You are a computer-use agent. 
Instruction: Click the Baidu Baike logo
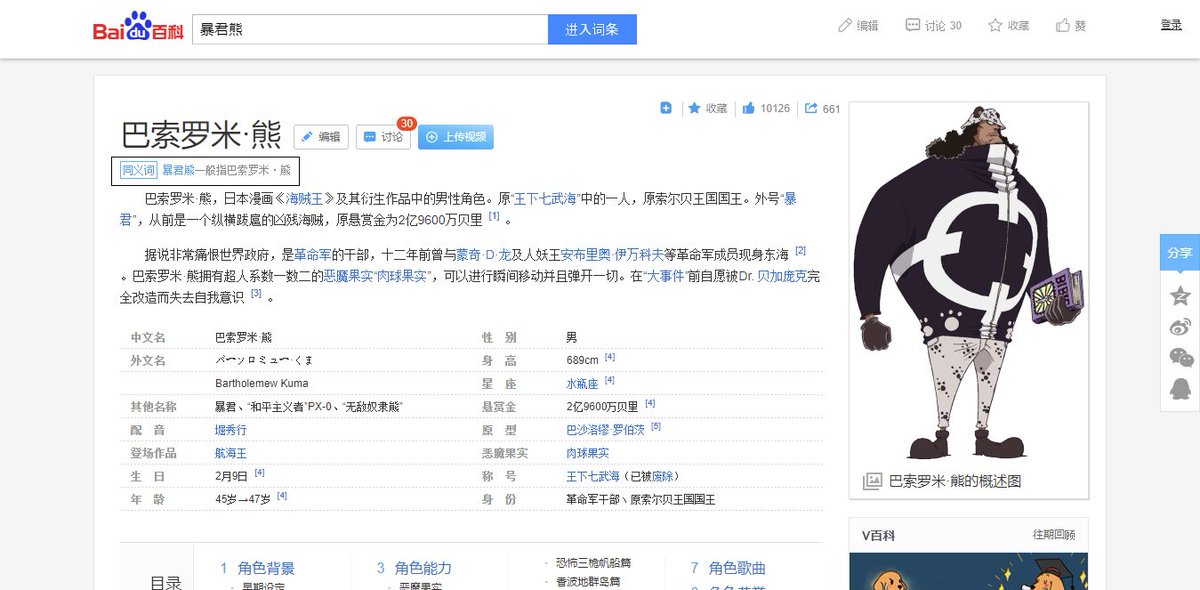(138, 28)
